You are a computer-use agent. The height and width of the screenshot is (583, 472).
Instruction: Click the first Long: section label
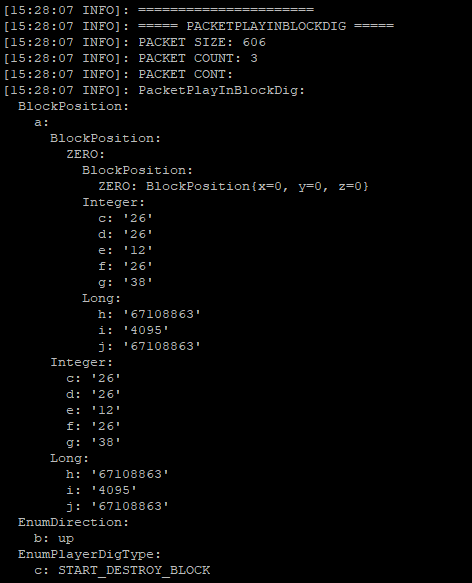click(x=102, y=298)
